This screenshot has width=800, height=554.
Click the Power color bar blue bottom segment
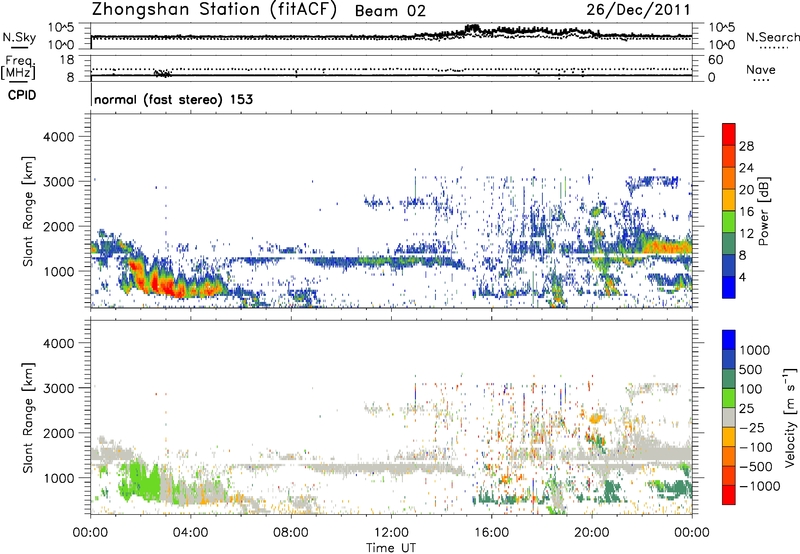click(x=729, y=287)
